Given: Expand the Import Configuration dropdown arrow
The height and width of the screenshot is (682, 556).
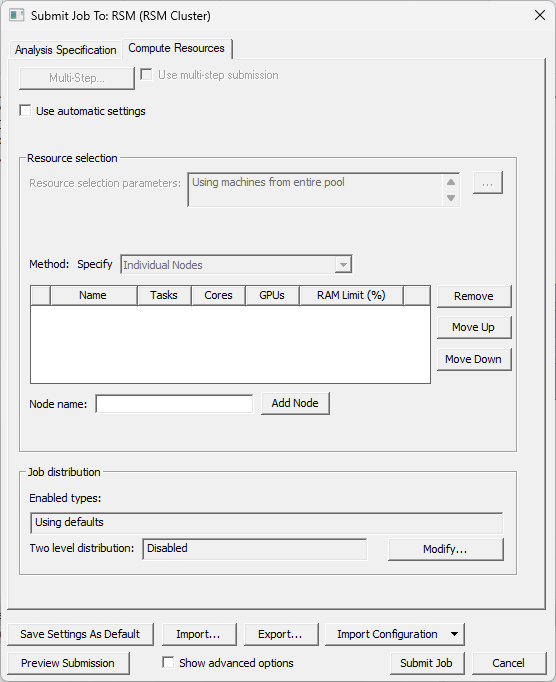Looking at the screenshot, I should pyautogui.click(x=454, y=635).
